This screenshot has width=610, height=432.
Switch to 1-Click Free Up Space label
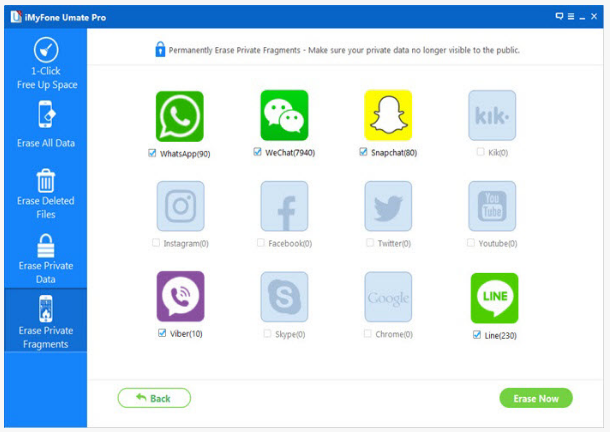pos(47,78)
